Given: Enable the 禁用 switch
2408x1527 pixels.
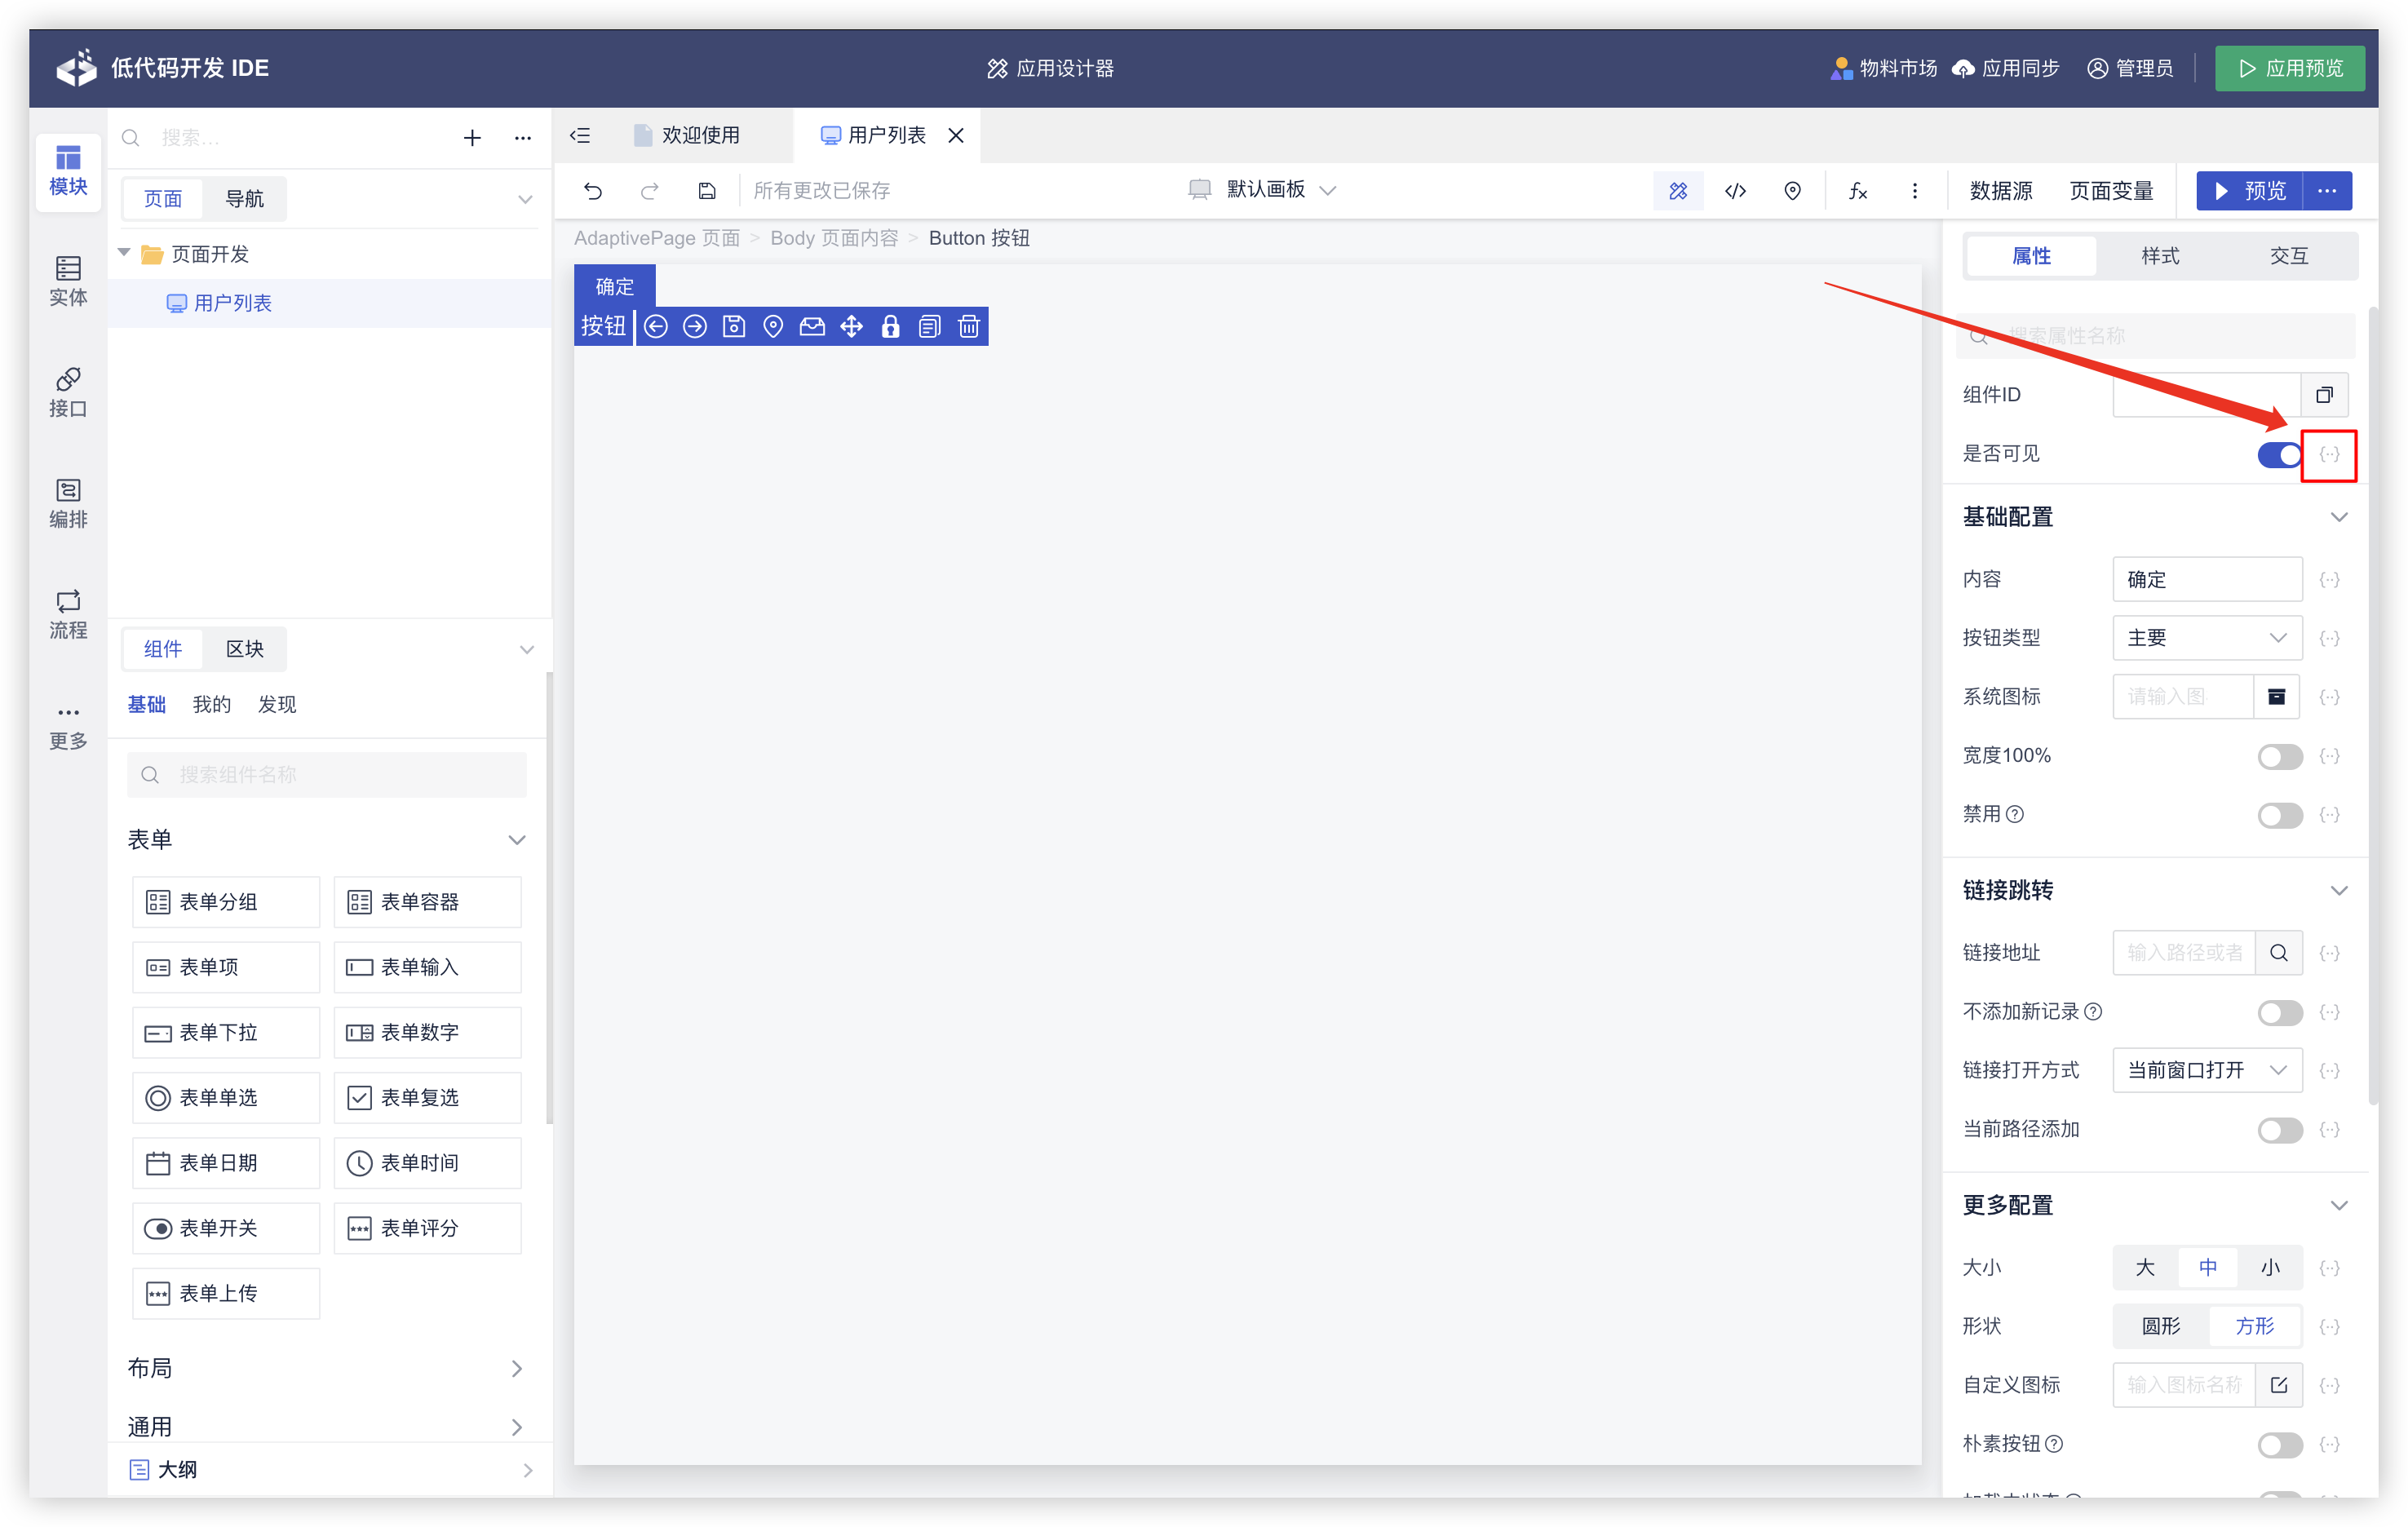Looking at the screenshot, I should (x=2279, y=815).
